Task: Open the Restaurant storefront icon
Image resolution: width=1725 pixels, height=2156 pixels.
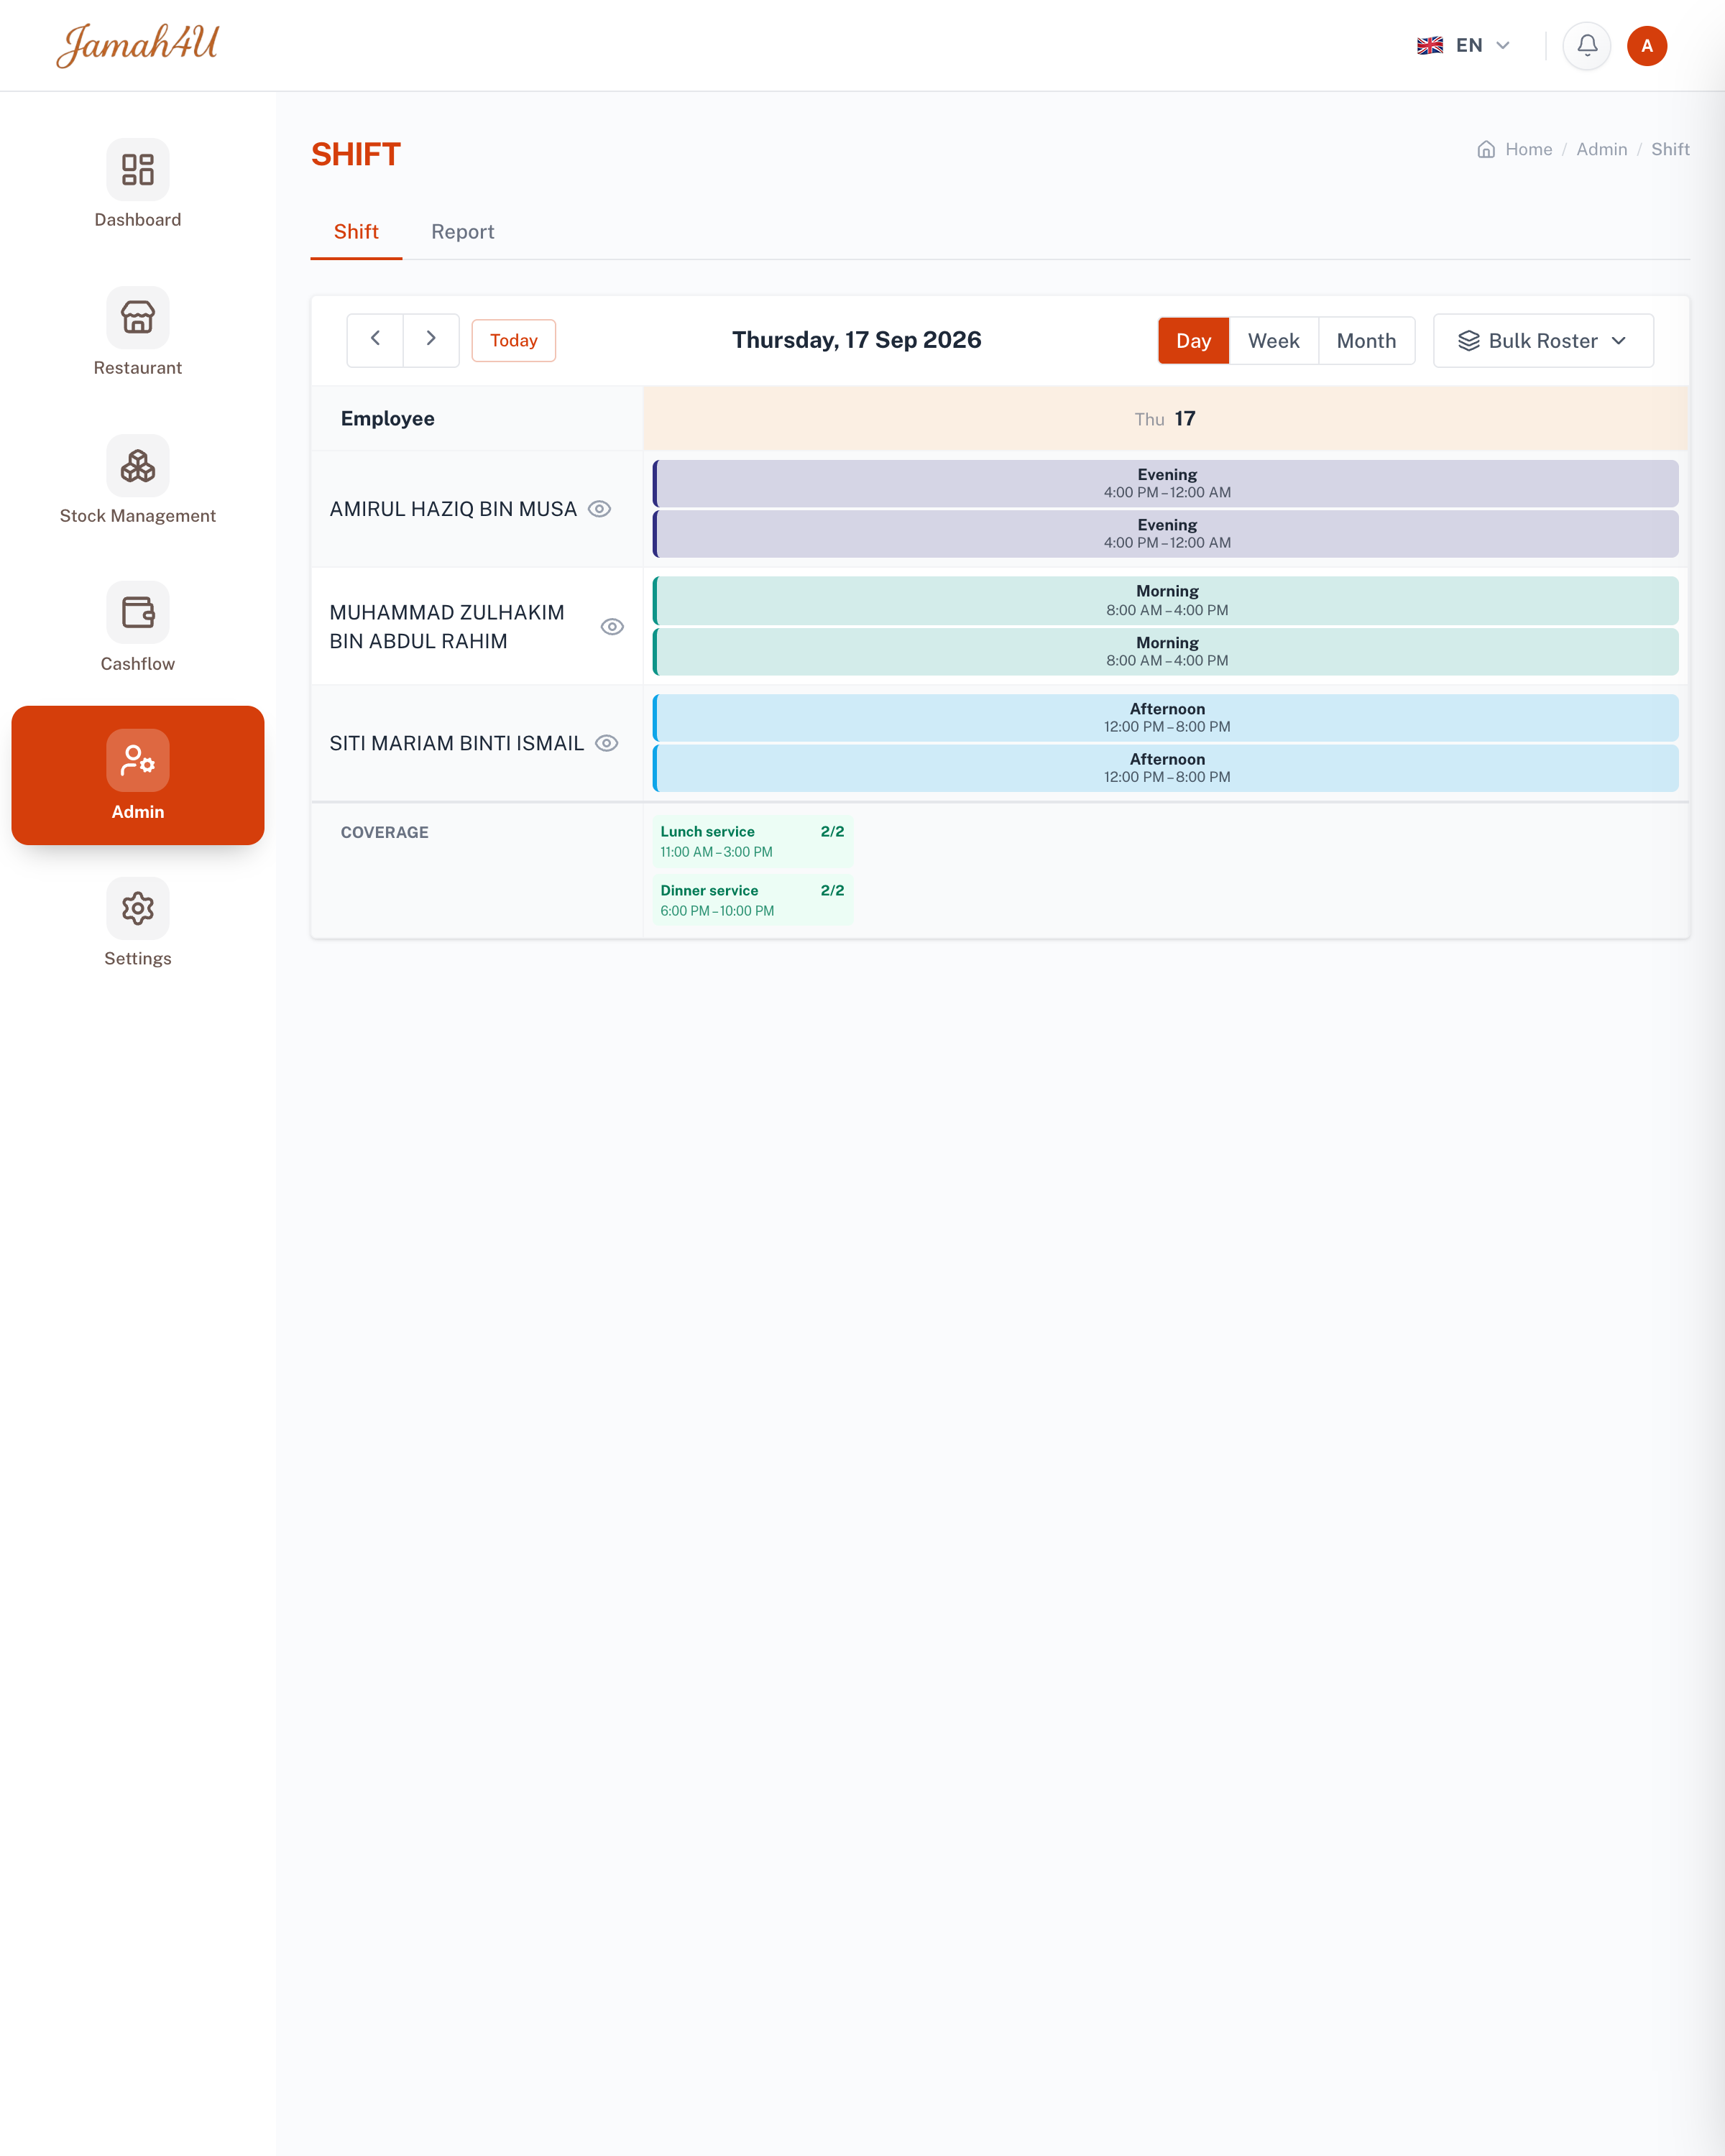Action: point(138,317)
